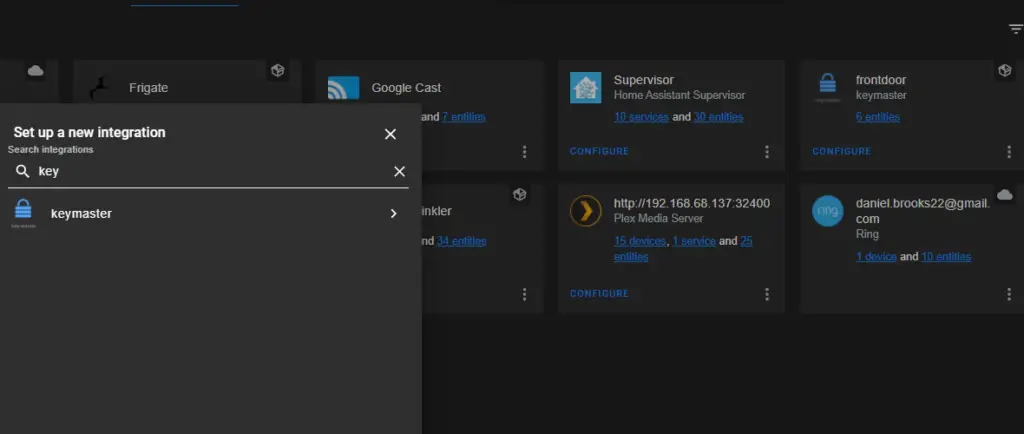Clear the search text with the X icon
The image size is (1024, 434).
(x=399, y=172)
